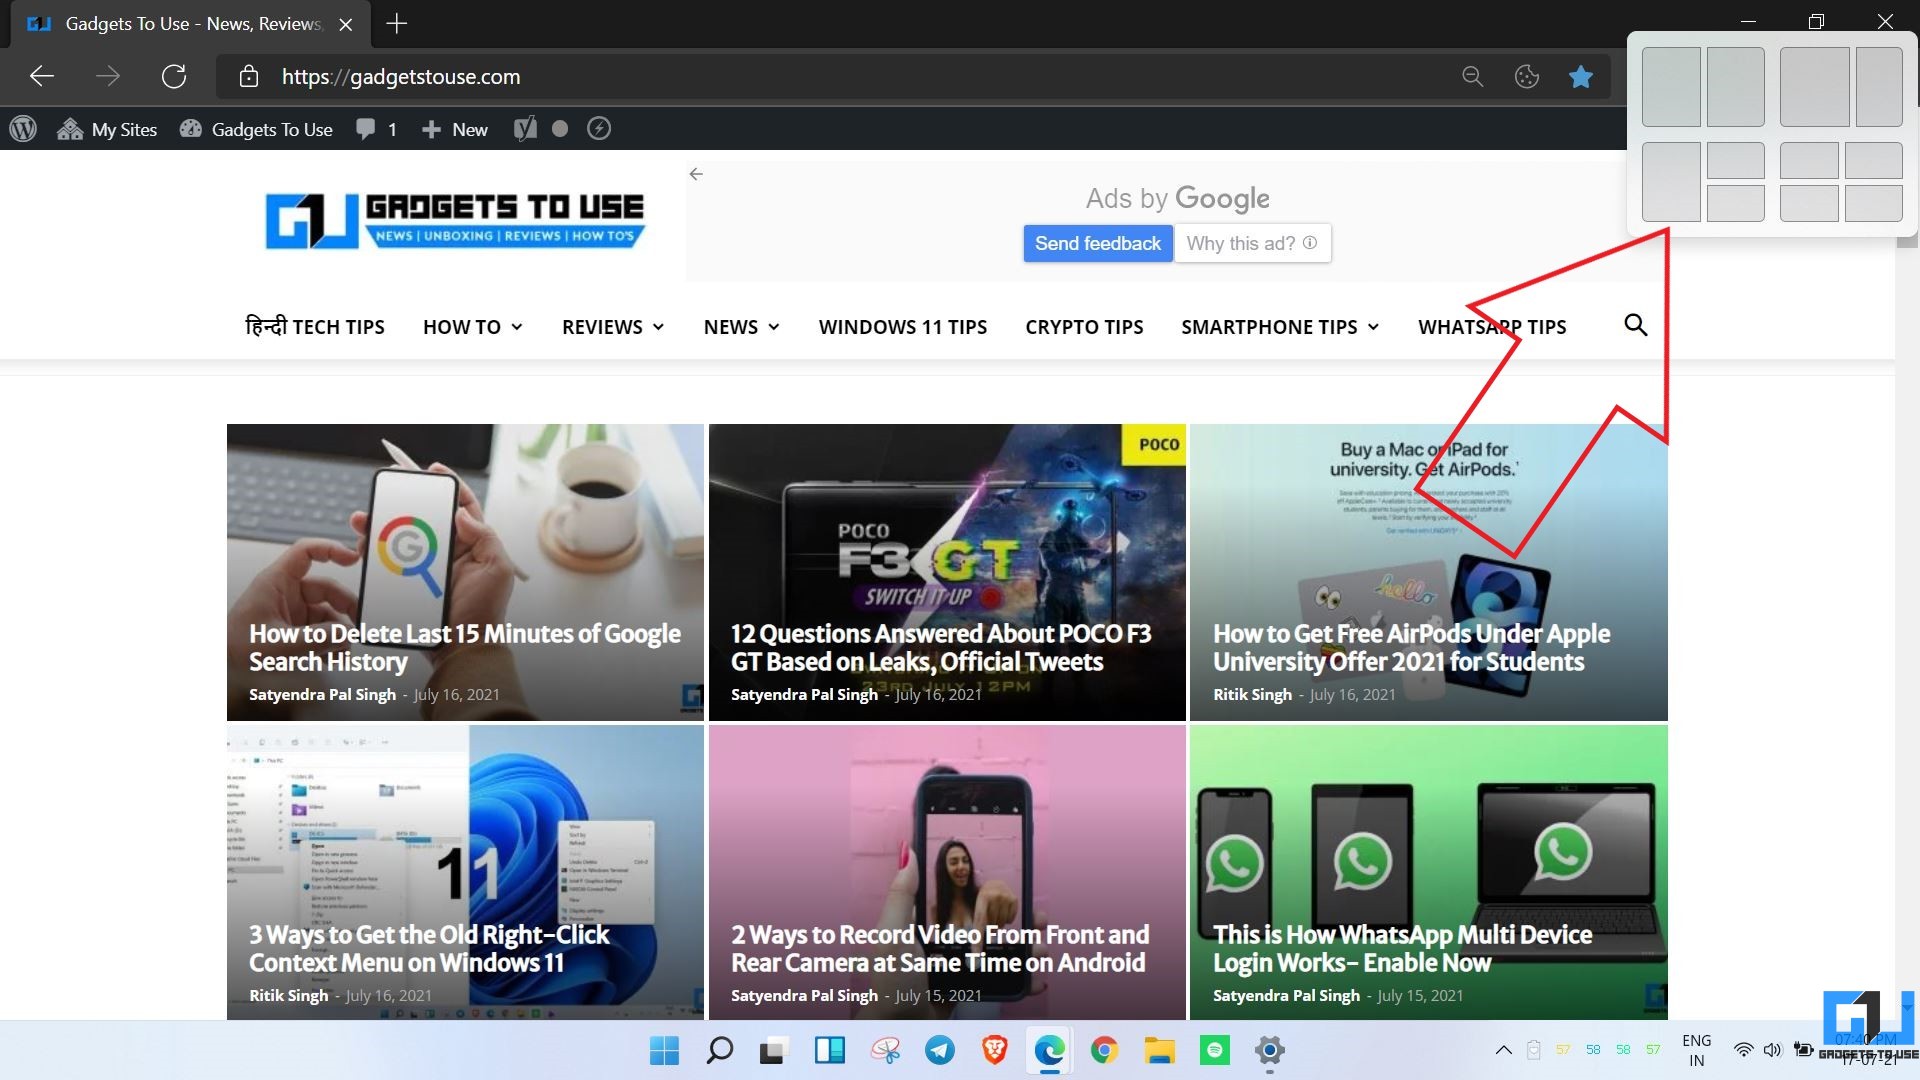Click the Send feedback button
1920x1080 pixels.
click(x=1098, y=243)
